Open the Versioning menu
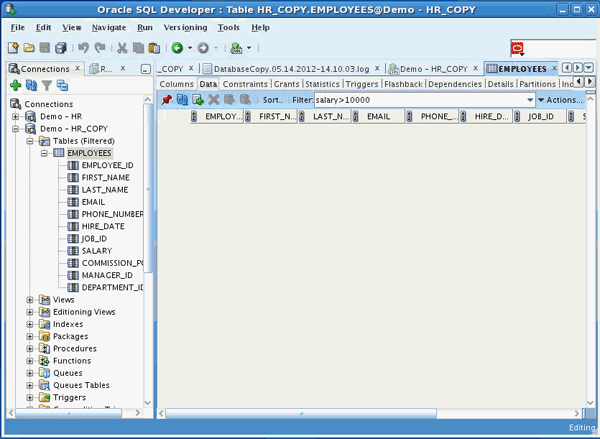The height and width of the screenshot is (439, 600). tap(186, 28)
